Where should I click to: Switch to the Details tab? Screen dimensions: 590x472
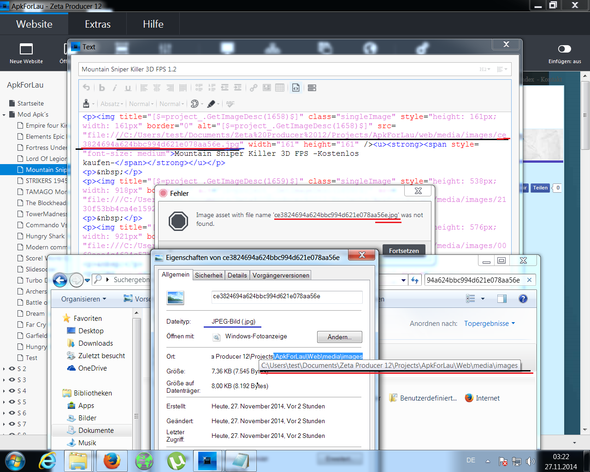(237, 276)
